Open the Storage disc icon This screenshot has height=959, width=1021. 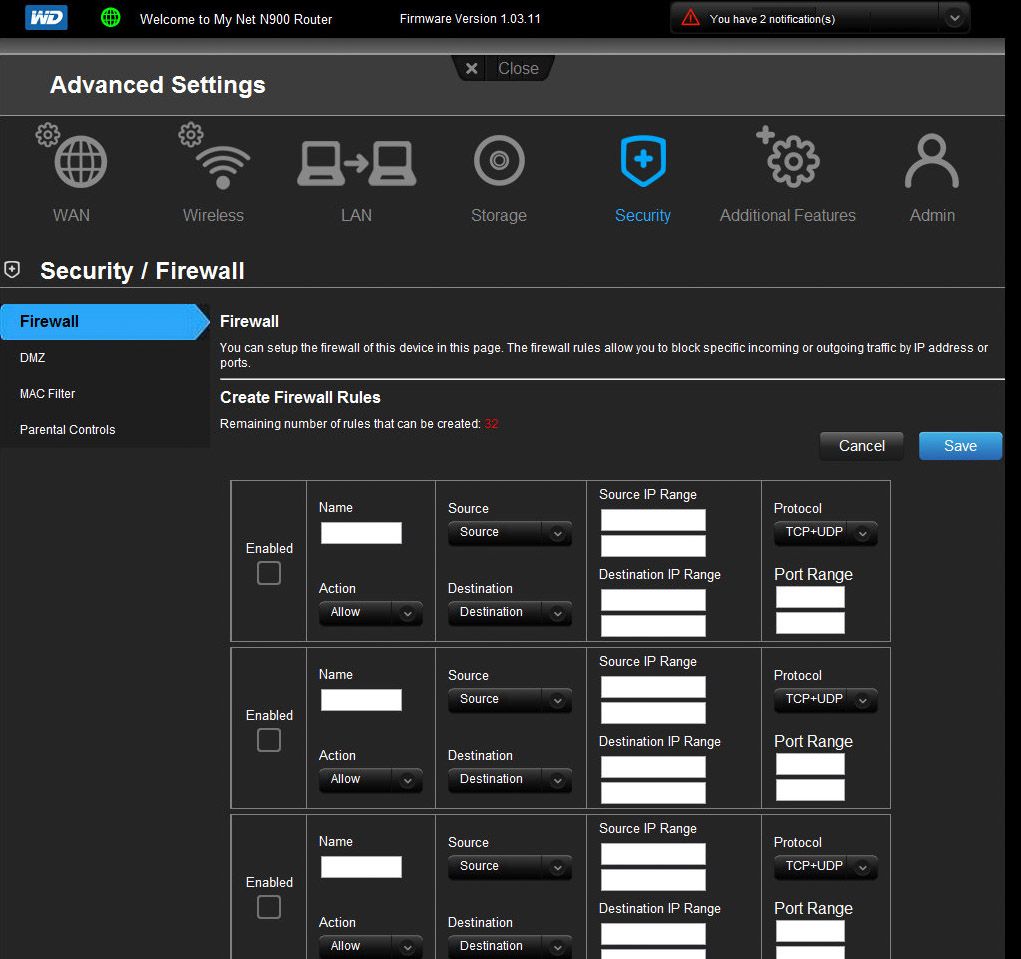[499, 161]
